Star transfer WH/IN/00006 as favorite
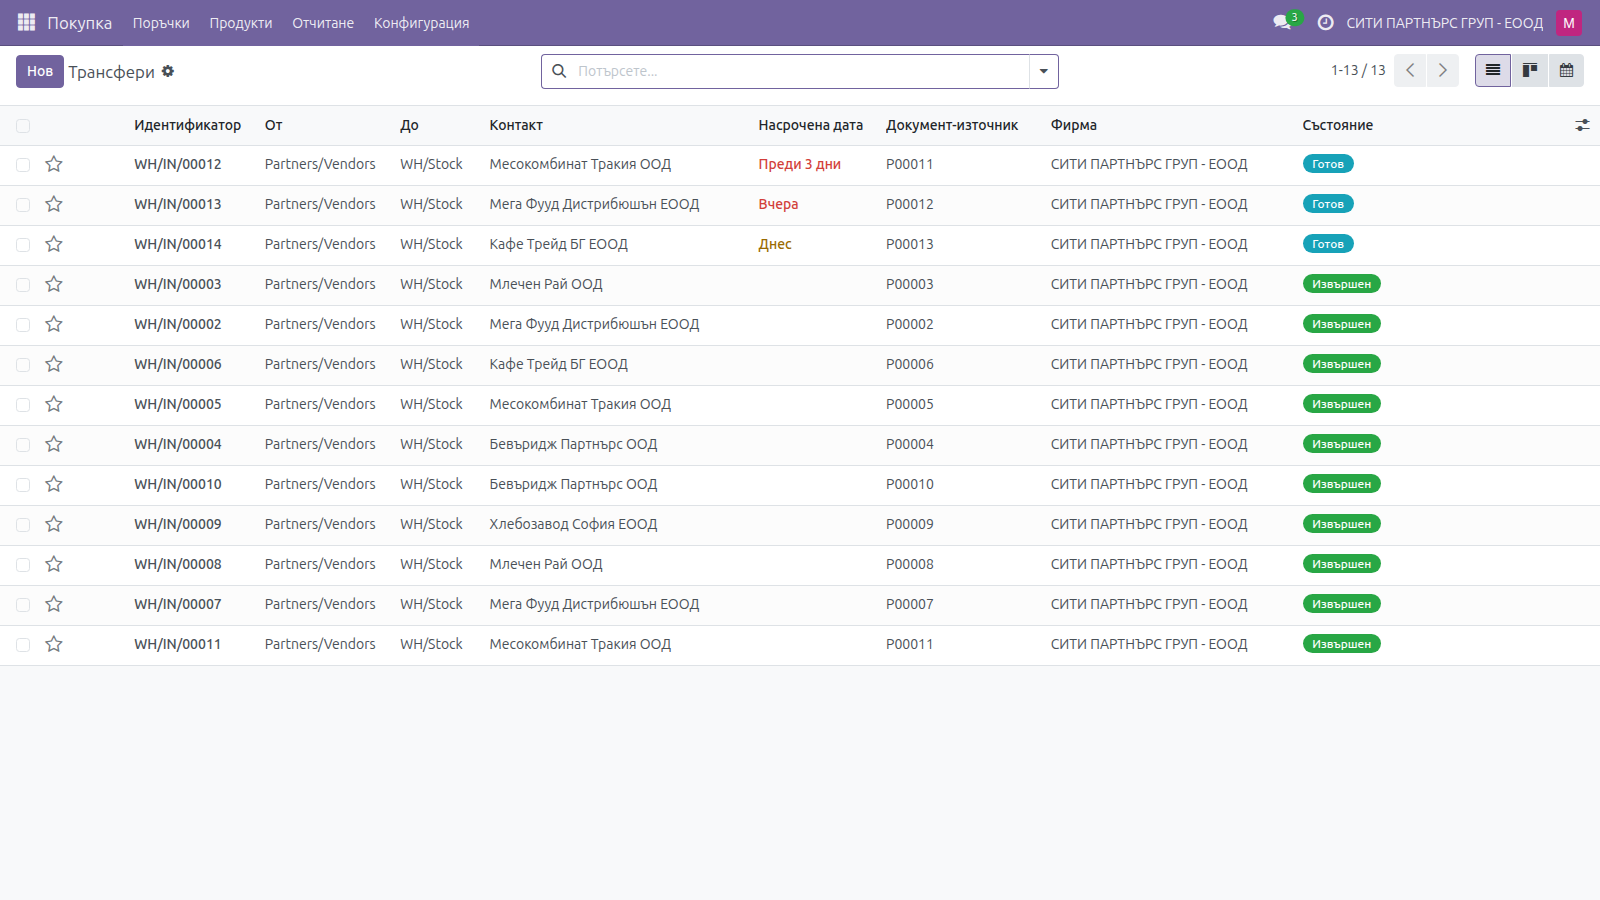1600x900 pixels. (54, 364)
